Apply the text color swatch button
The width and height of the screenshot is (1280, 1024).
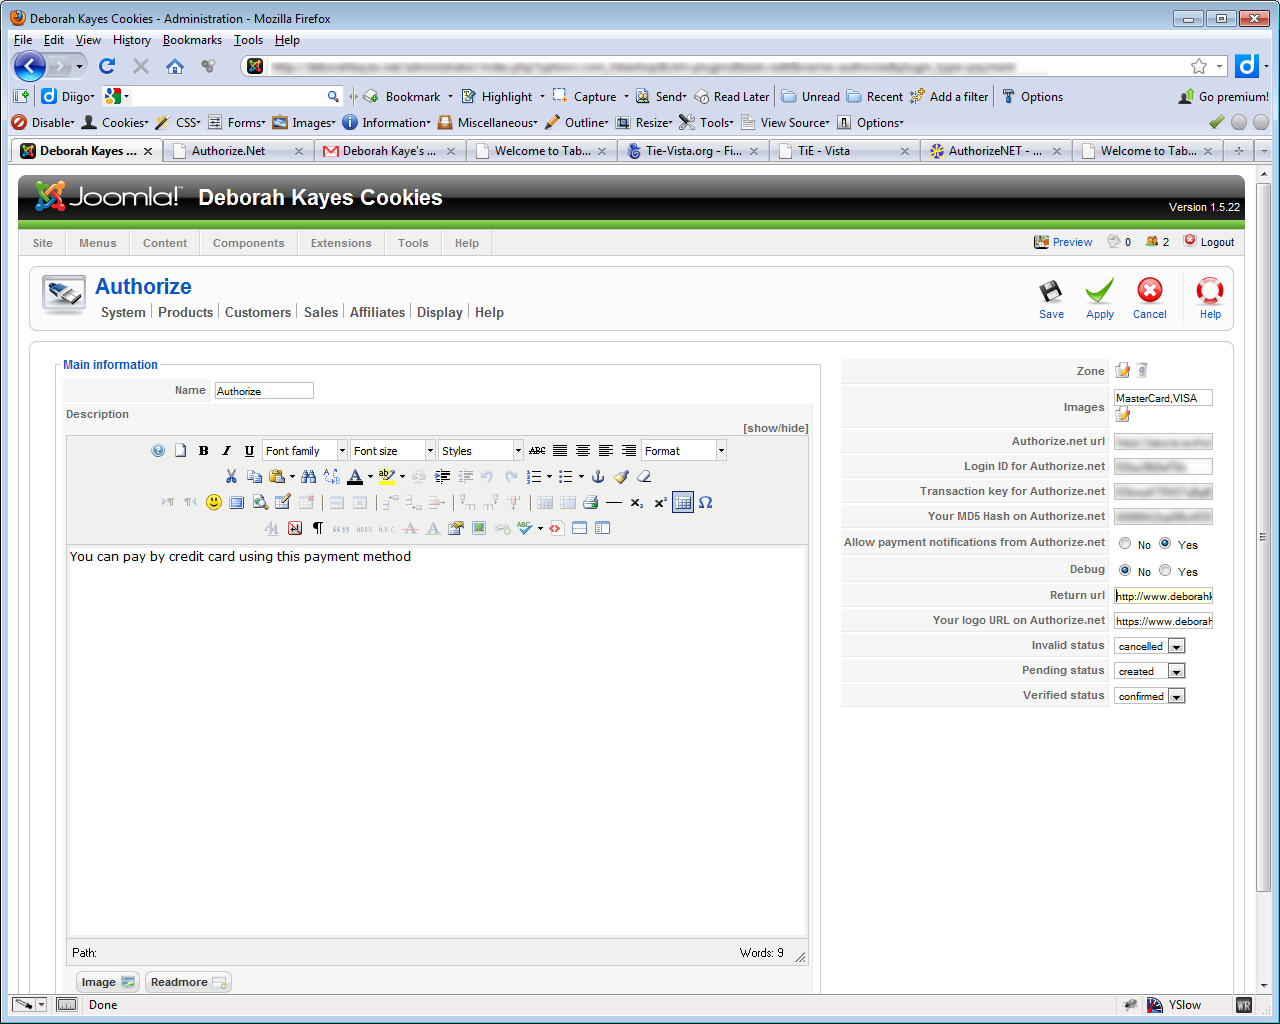tap(355, 477)
